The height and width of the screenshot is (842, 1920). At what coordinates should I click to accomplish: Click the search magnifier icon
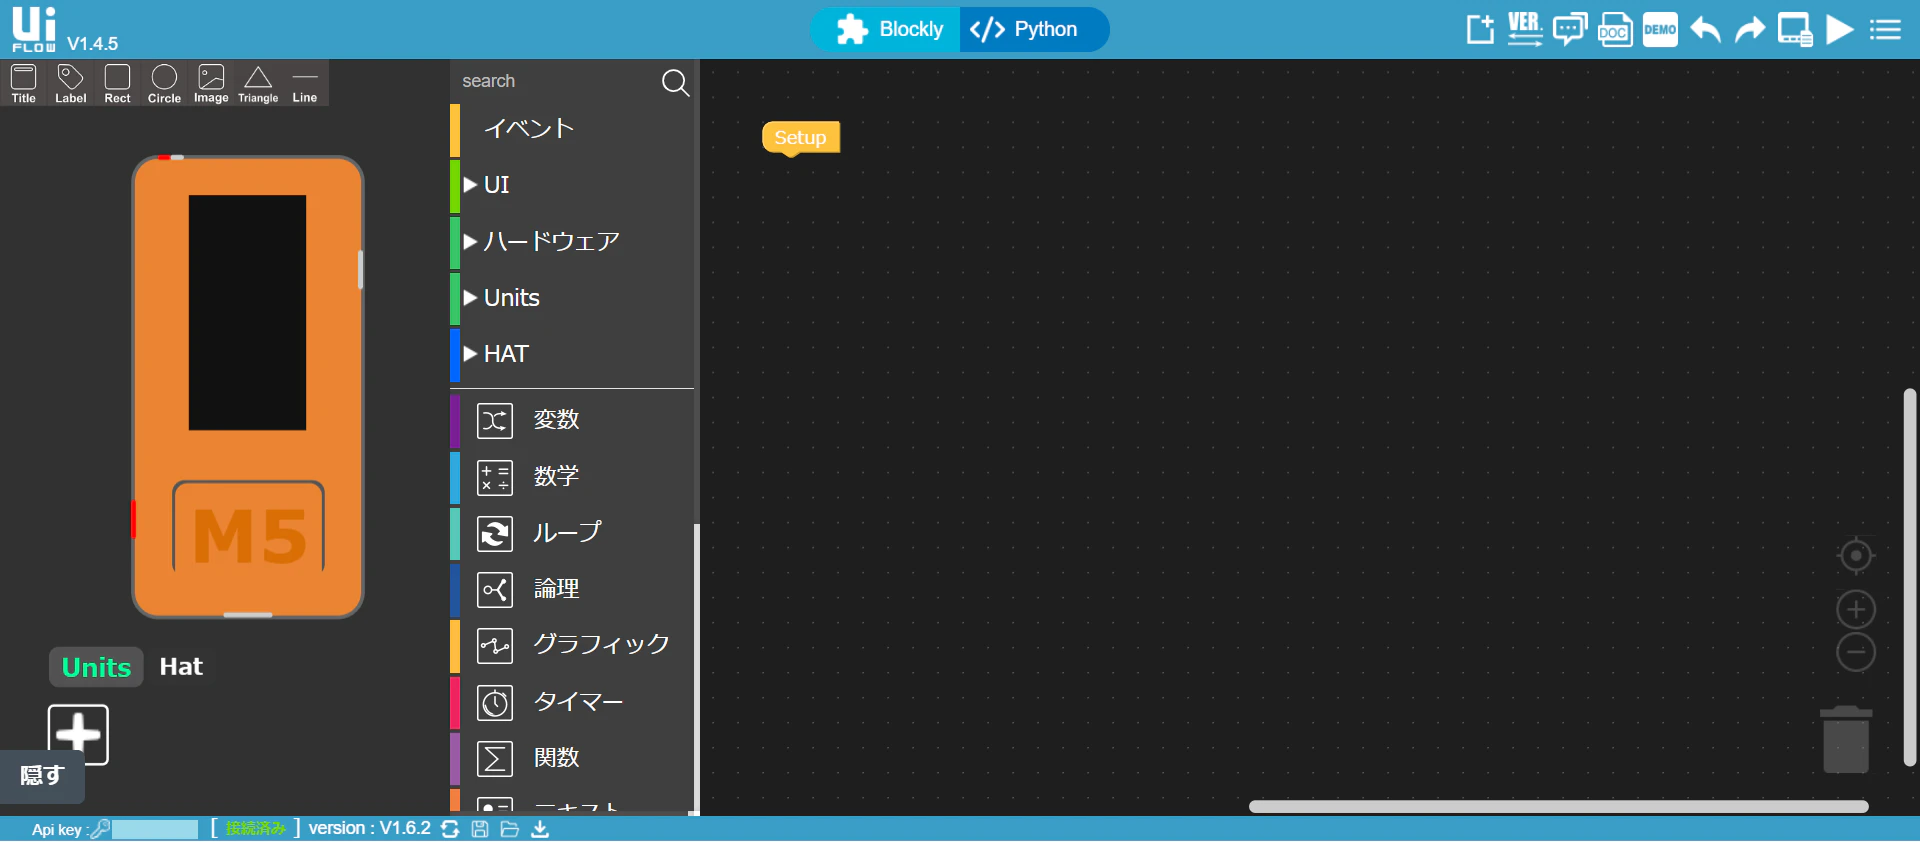point(676,82)
